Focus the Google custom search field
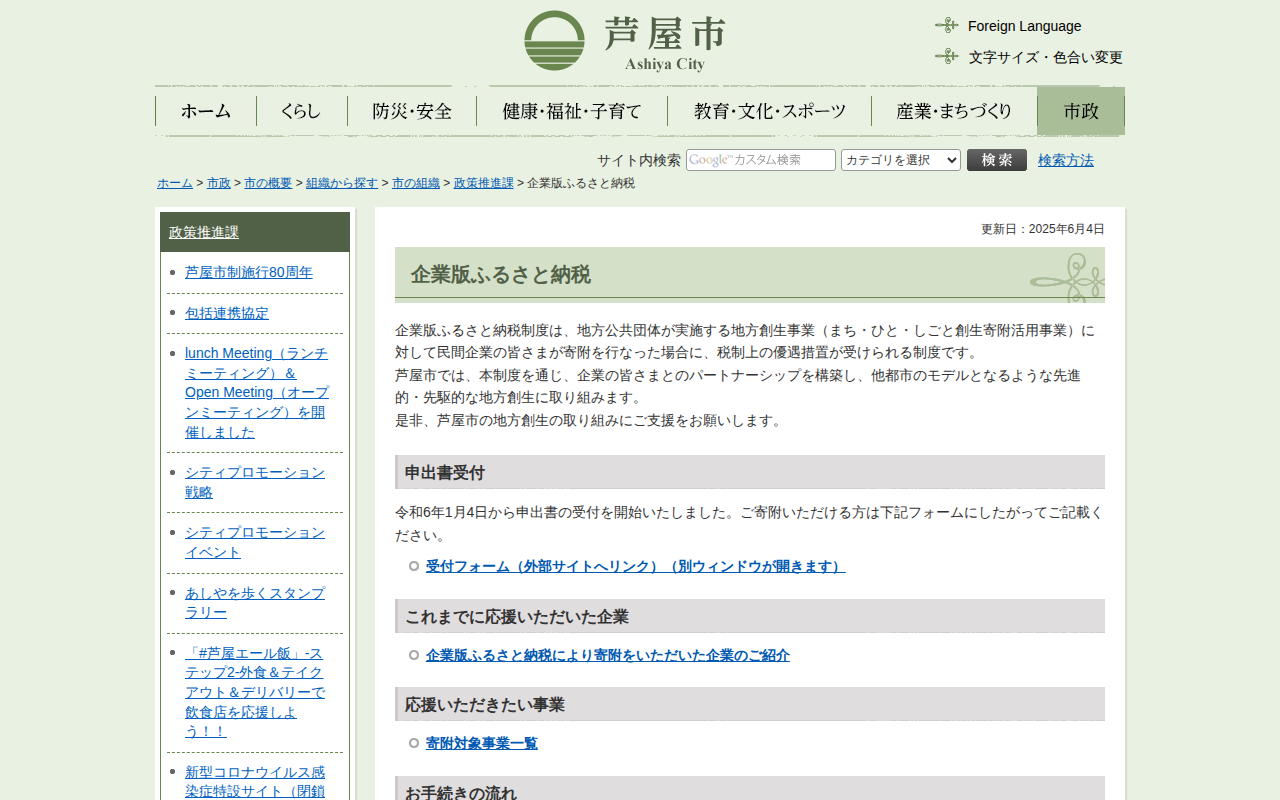The width and height of the screenshot is (1280, 800). 760,160
